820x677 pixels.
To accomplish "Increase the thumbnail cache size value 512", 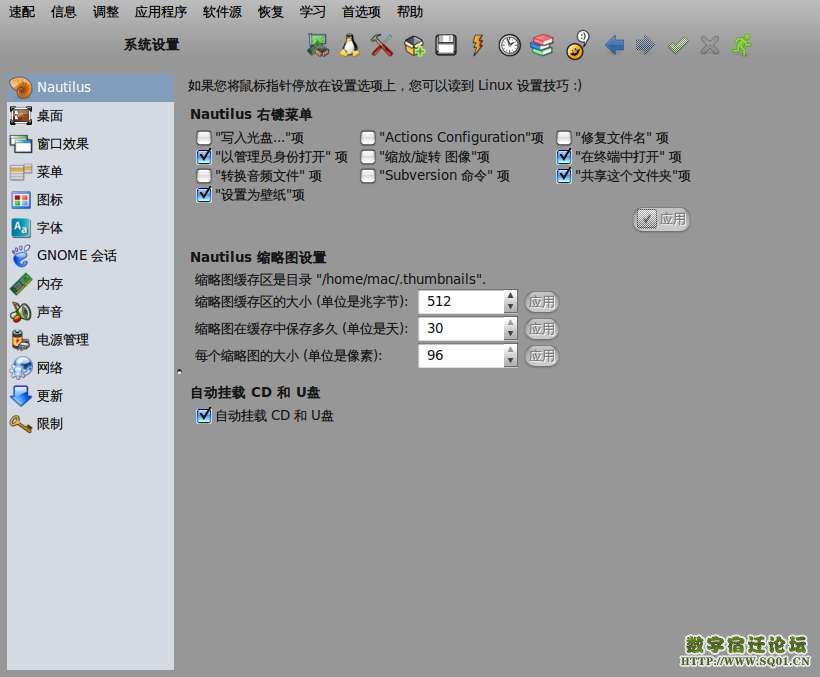I will 510,296.
